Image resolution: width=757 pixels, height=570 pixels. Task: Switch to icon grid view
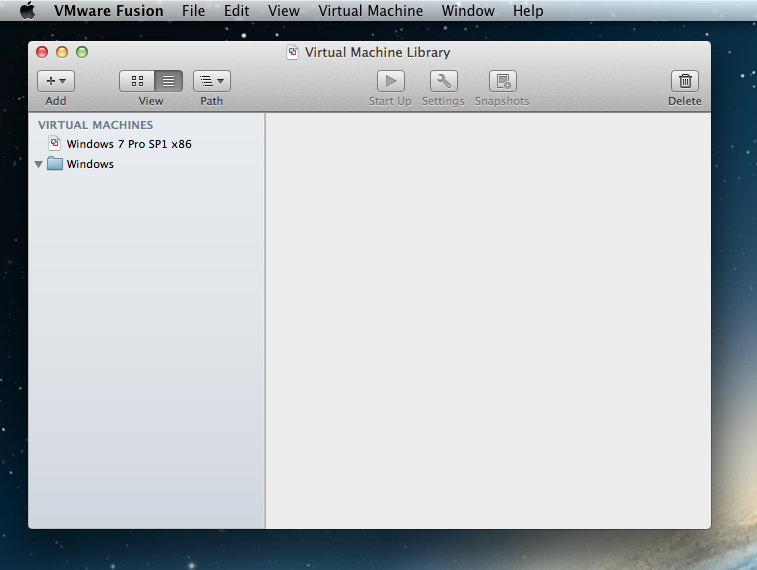[137, 81]
